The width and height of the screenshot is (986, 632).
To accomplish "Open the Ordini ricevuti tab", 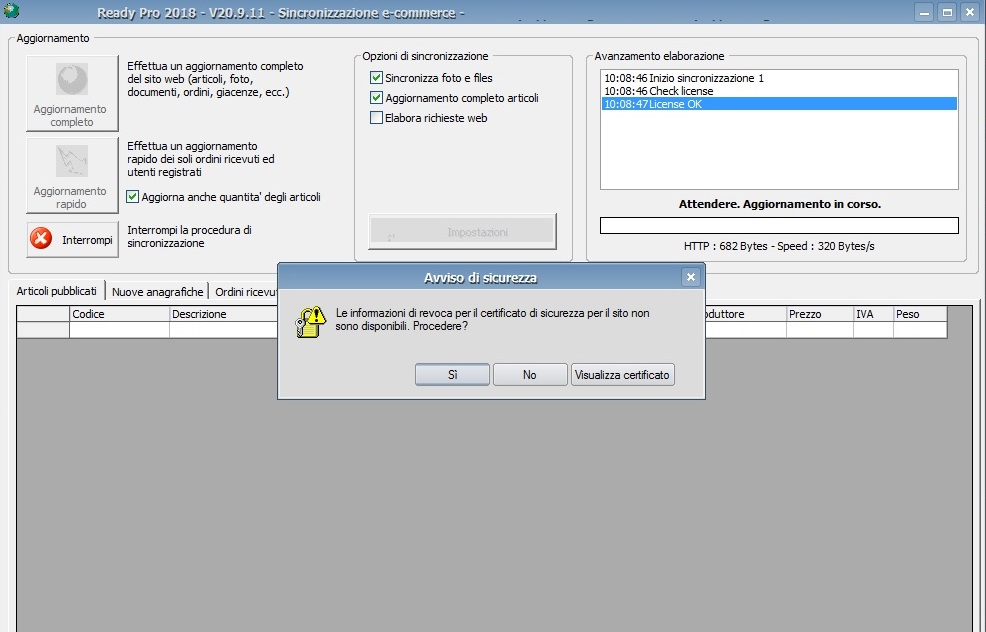I will (x=244, y=292).
